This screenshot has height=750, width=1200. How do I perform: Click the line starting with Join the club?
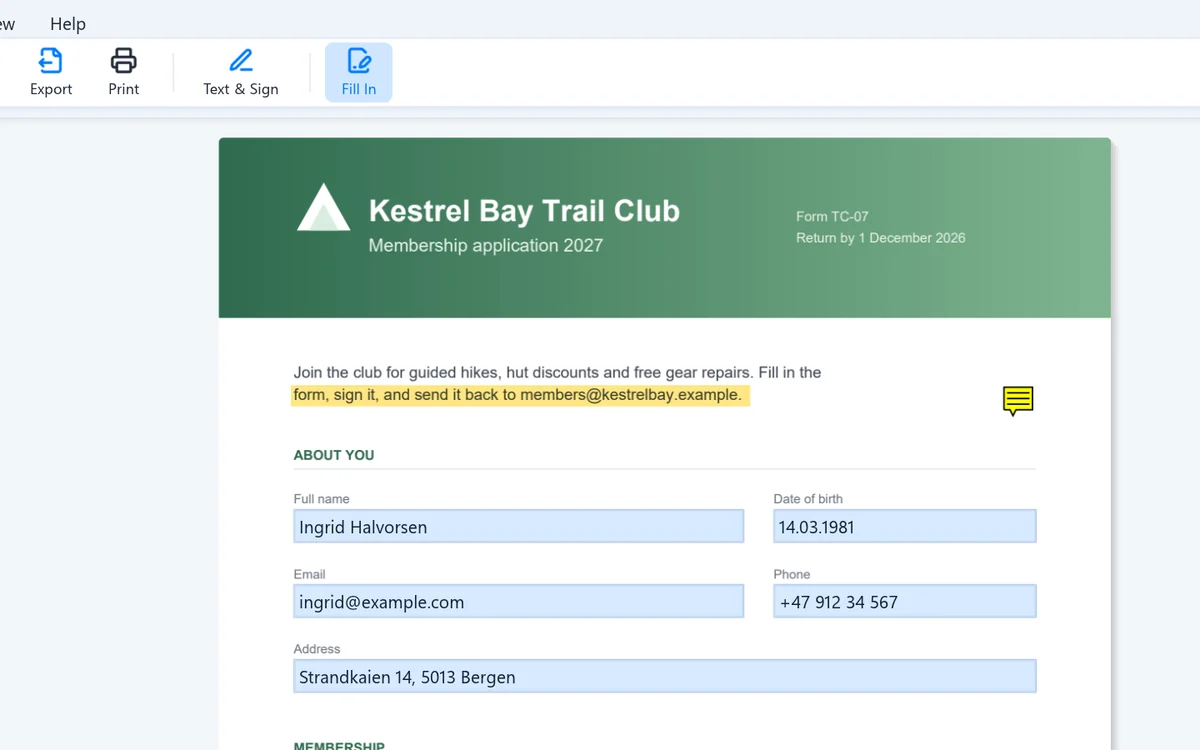(557, 372)
